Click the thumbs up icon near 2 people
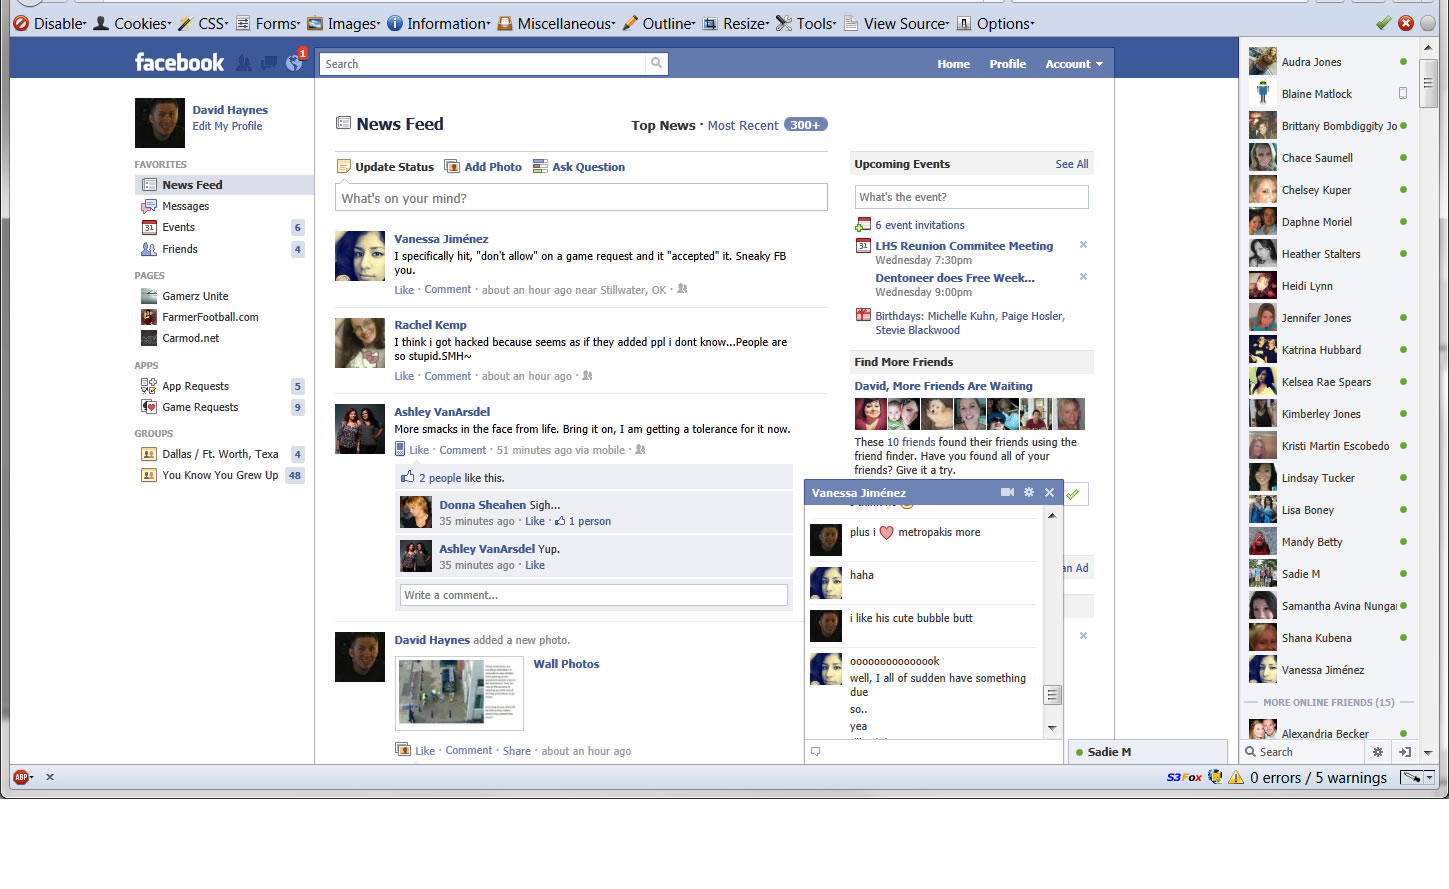The height and width of the screenshot is (889, 1449). coord(407,477)
